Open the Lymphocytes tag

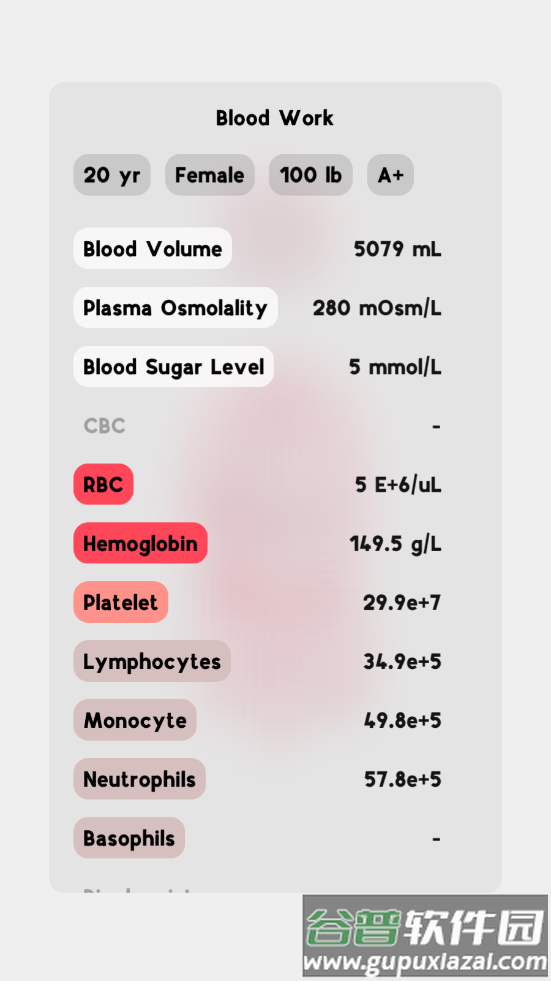tap(152, 661)
